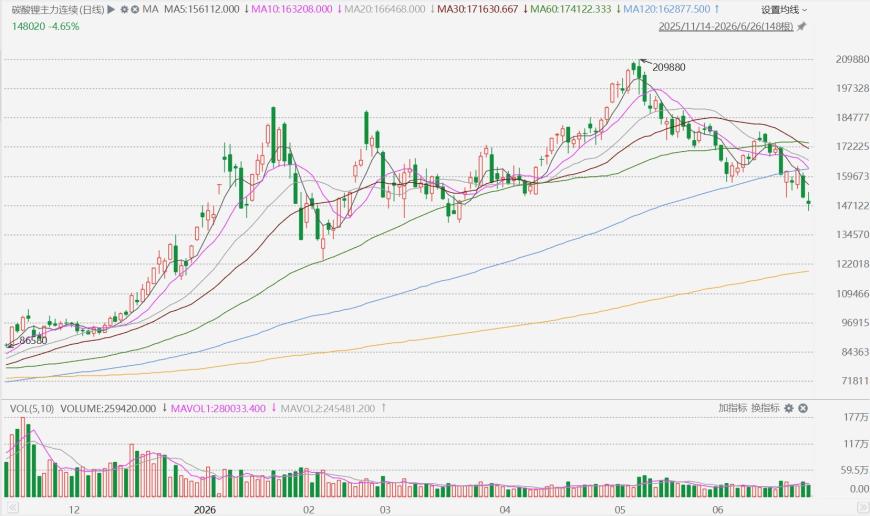Click the 03 month label on time axis
This screenshot has height=516, width=870.
tap(385, 510)
